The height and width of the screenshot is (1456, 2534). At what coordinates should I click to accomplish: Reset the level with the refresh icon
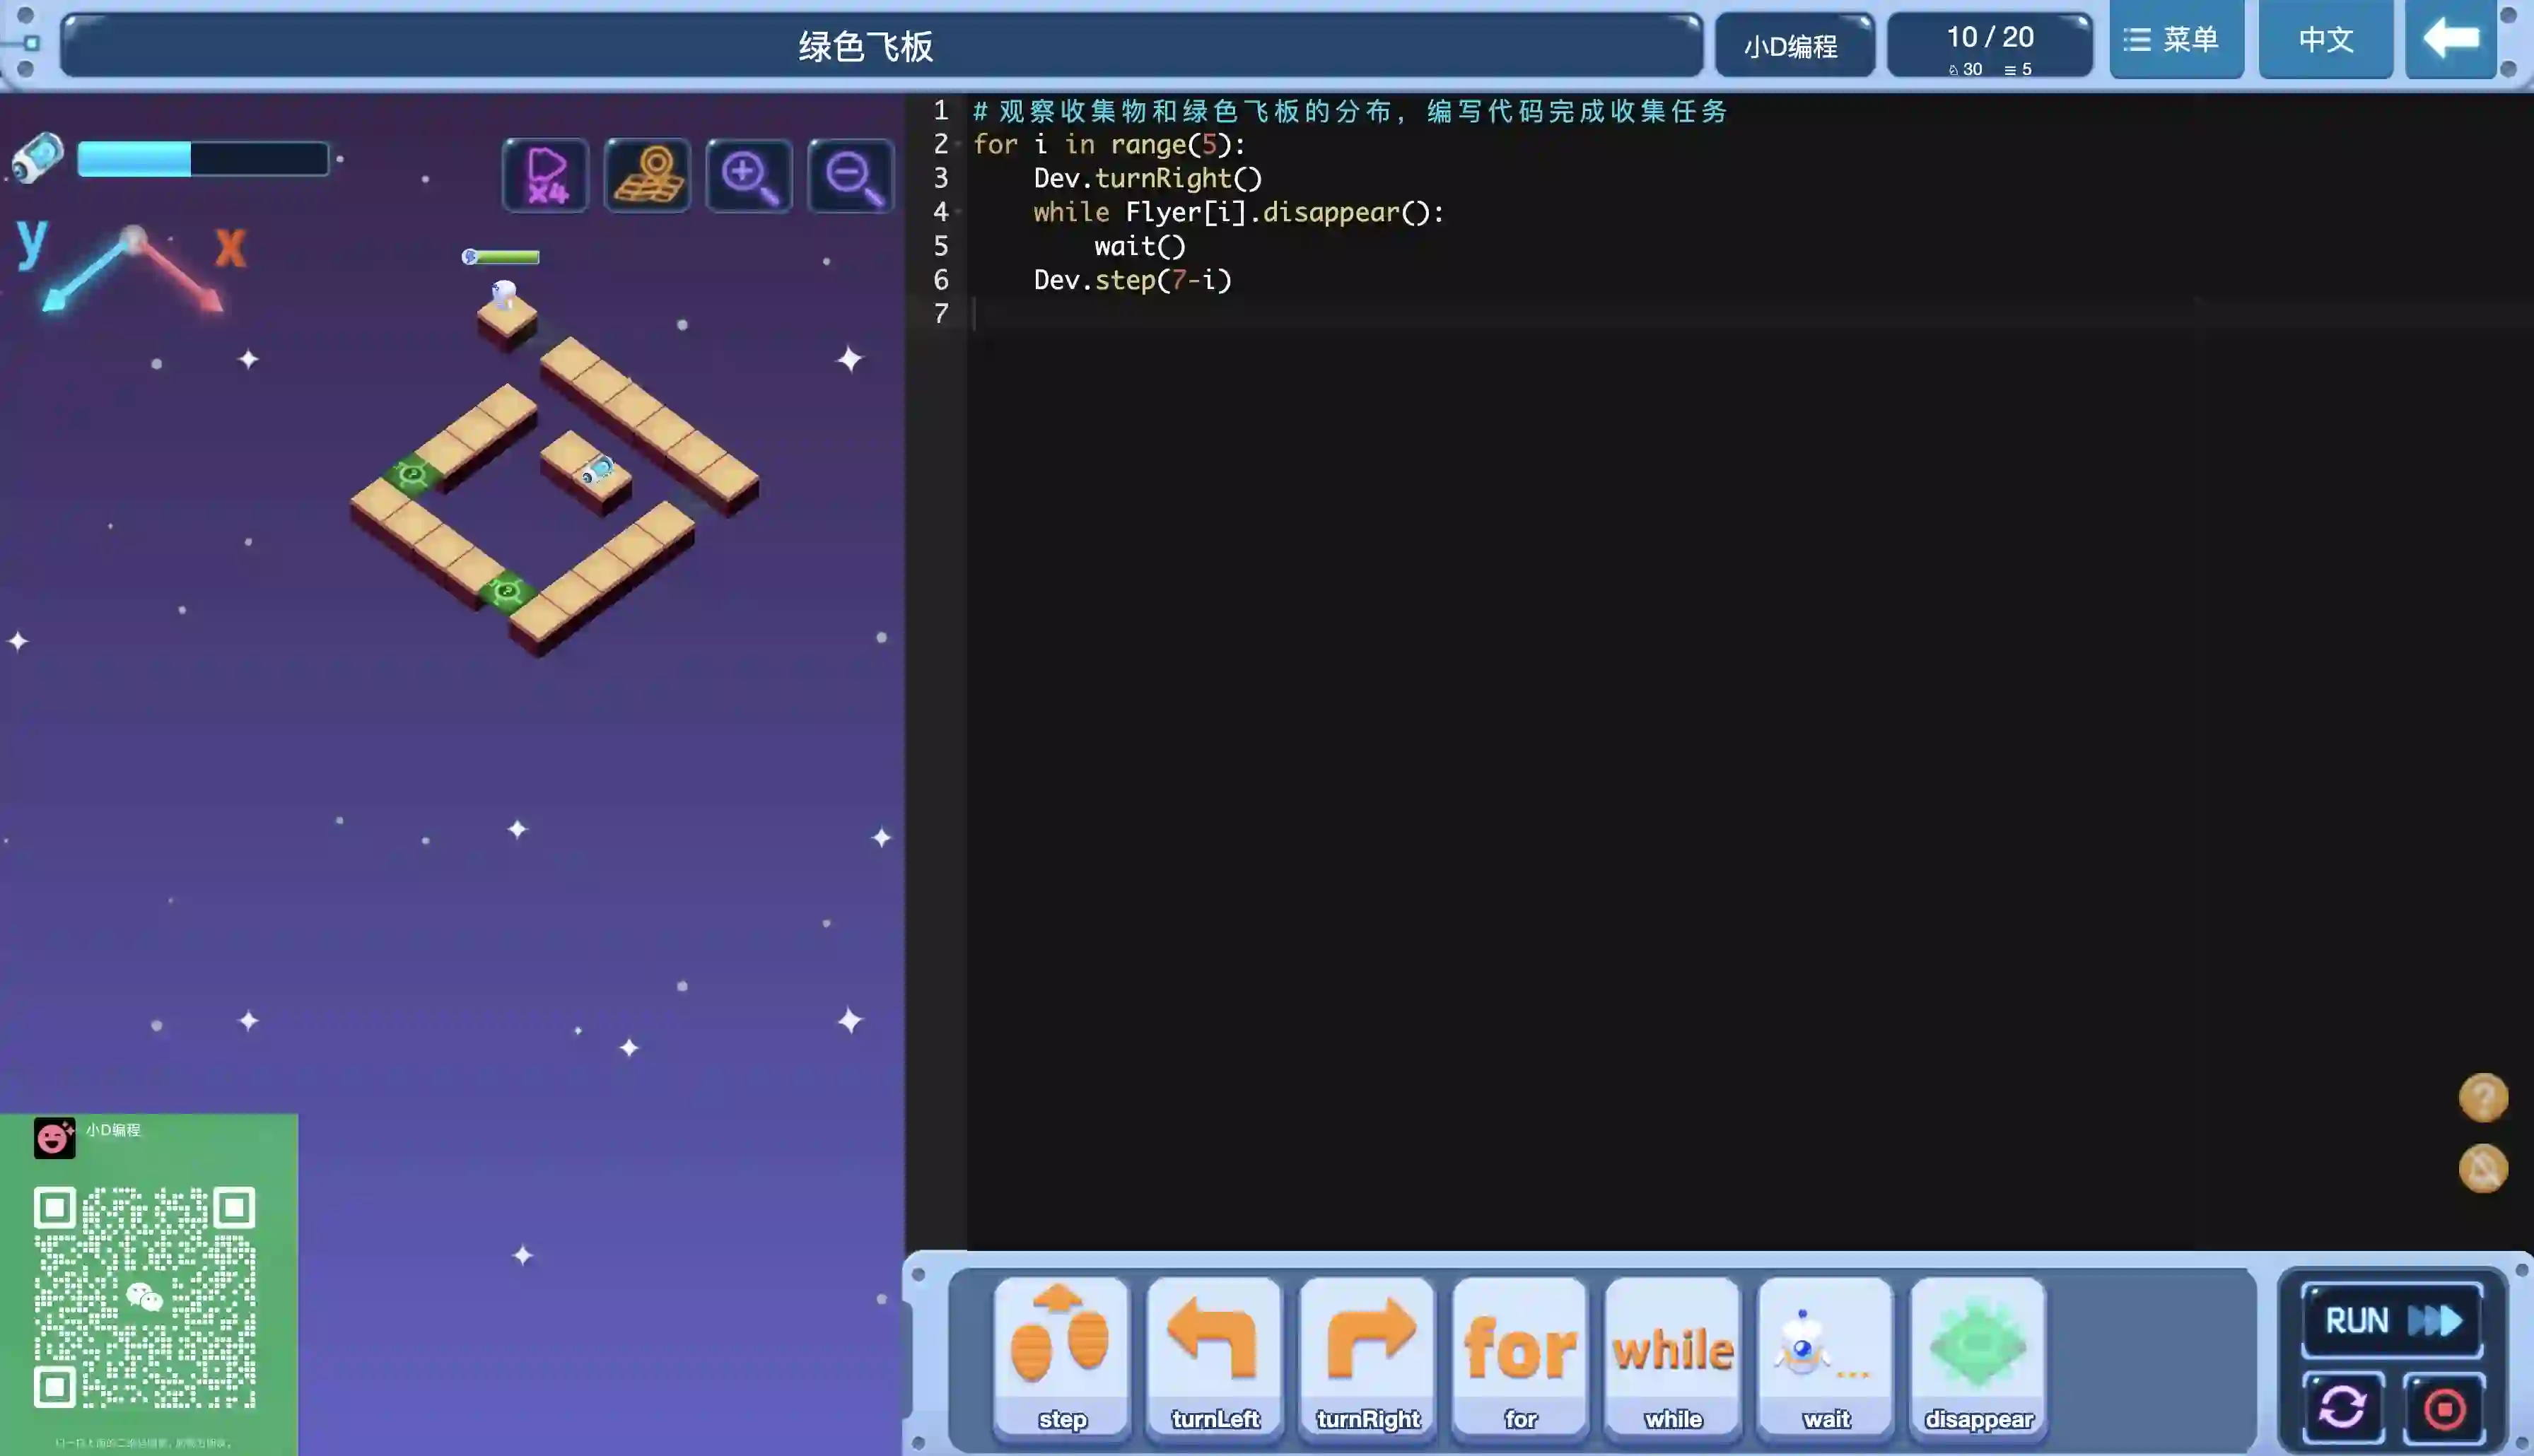(x=2343, y=1408)
